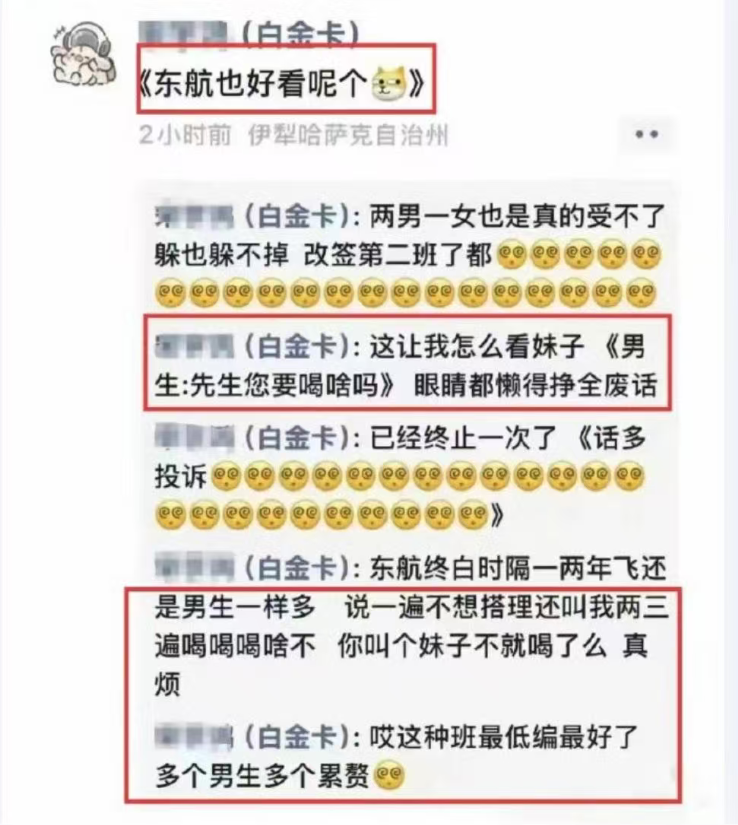Tap the dizzy emoji after 多个累赘
738x825 pixels.
(x=389, y=775)
